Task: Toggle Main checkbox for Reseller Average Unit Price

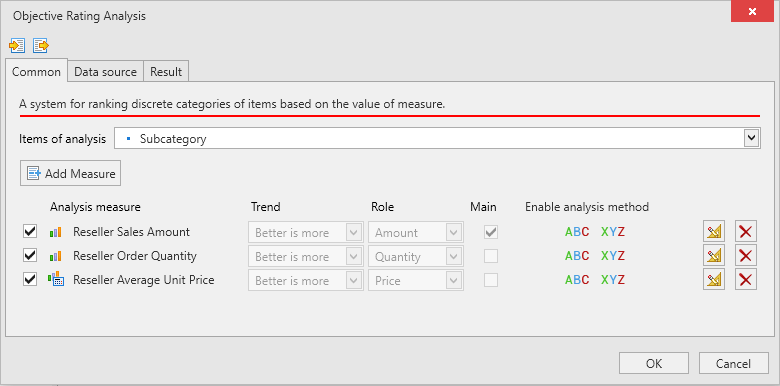Action: tap(491, 280)
